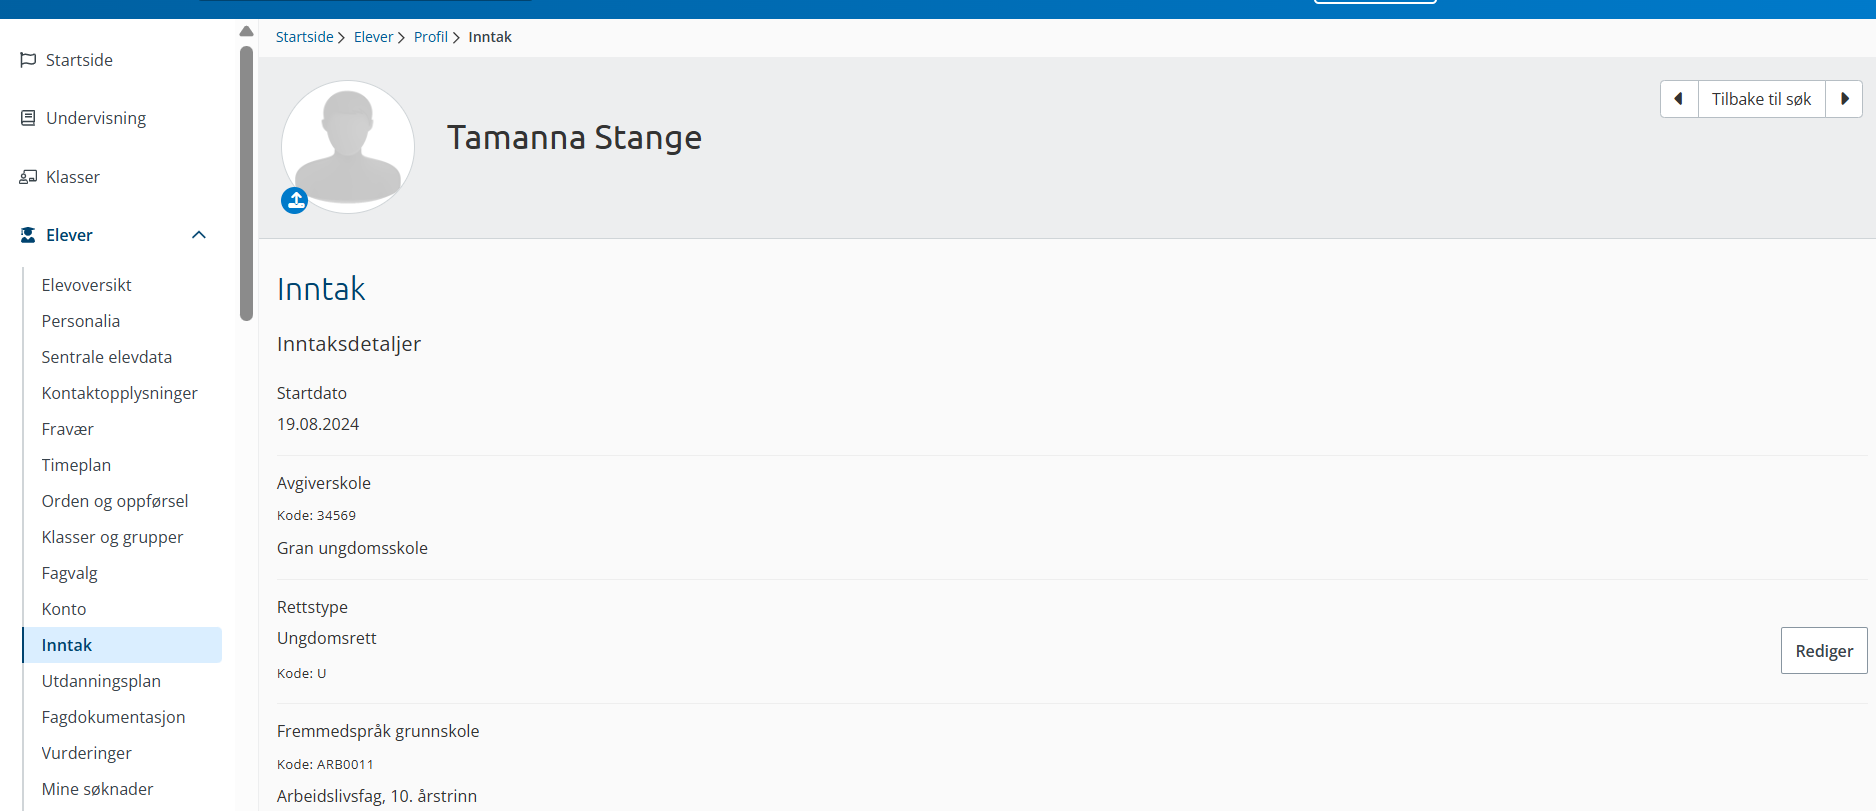Click the sidebar scroll-up arrow
The height and width of the screenshot is (811, 1876).
point(247,31)
